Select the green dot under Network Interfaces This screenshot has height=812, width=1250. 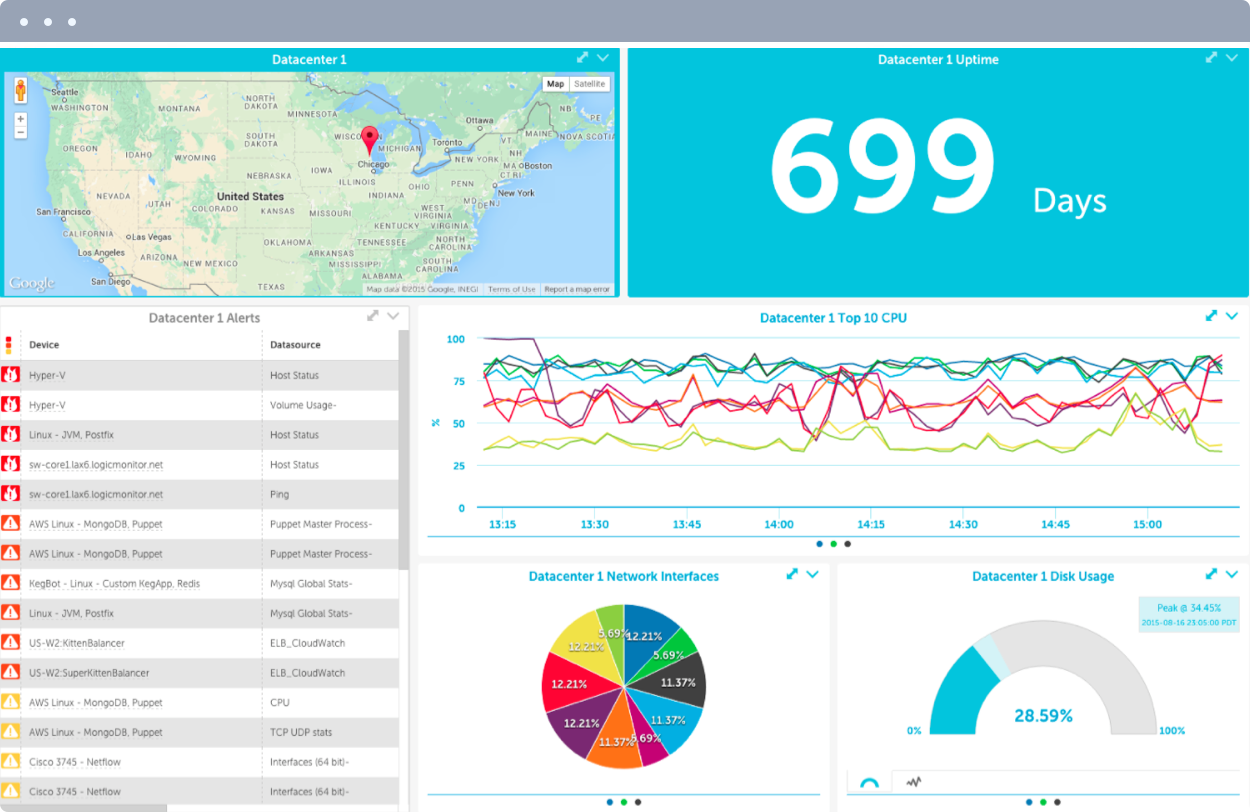[x=624, y=802]
